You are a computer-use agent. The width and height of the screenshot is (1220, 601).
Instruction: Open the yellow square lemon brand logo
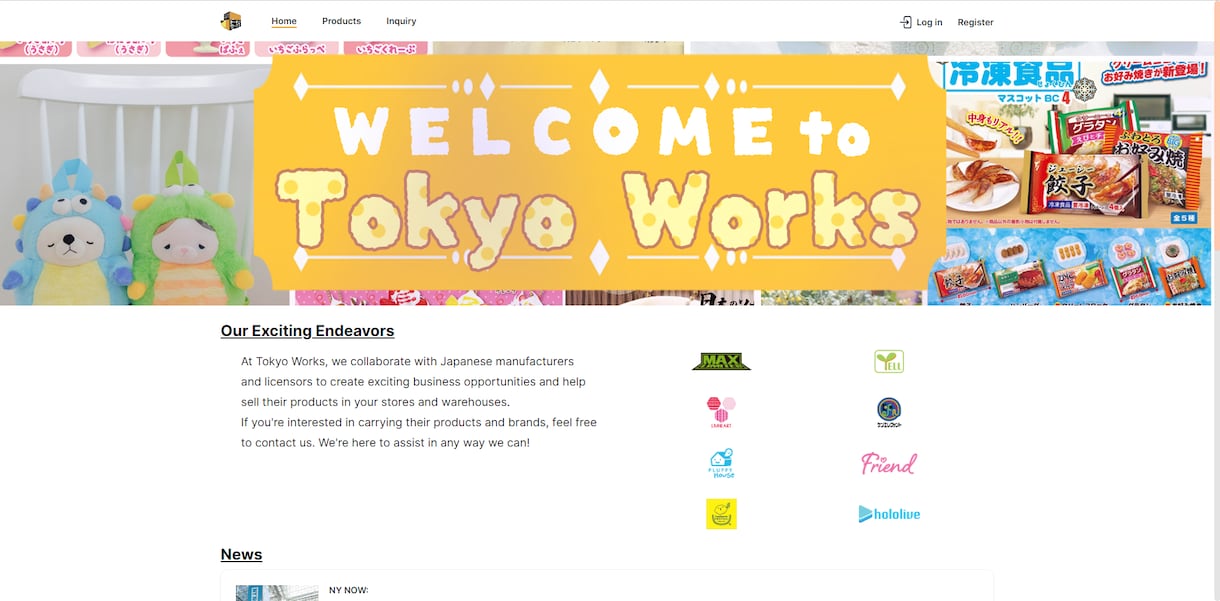click(x=721, y=514)
